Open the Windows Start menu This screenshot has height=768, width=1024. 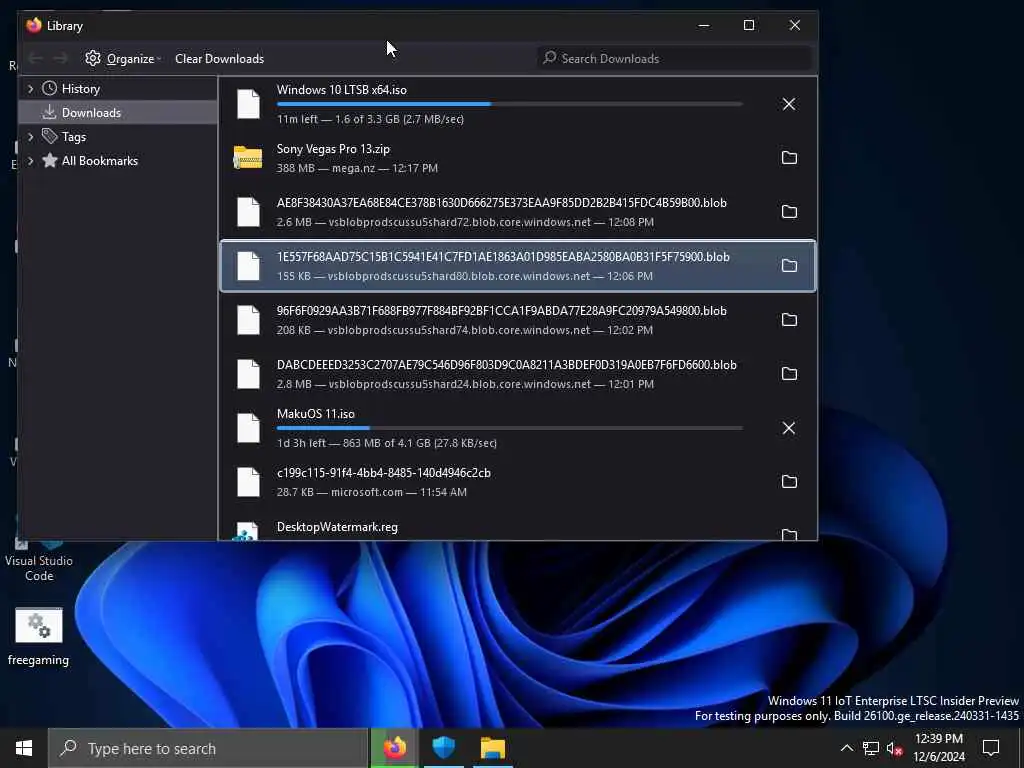tap(24, 748)
